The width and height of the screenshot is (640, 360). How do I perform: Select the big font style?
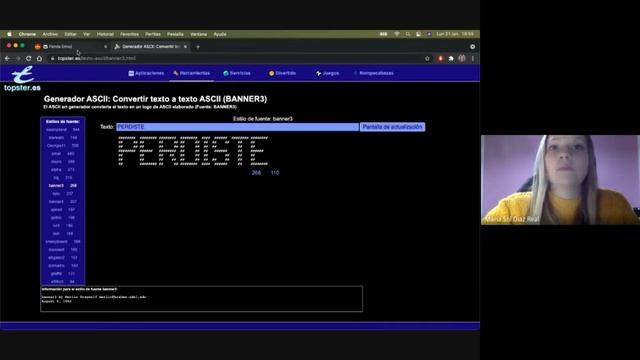pyautogui.click(x=62, y=178)
